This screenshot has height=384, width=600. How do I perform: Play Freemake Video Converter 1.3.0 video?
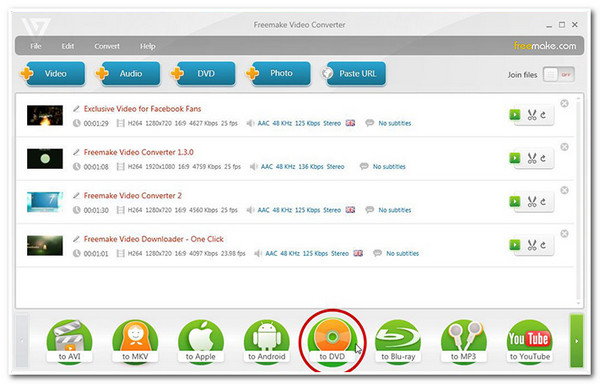click(x=515, y=158)
